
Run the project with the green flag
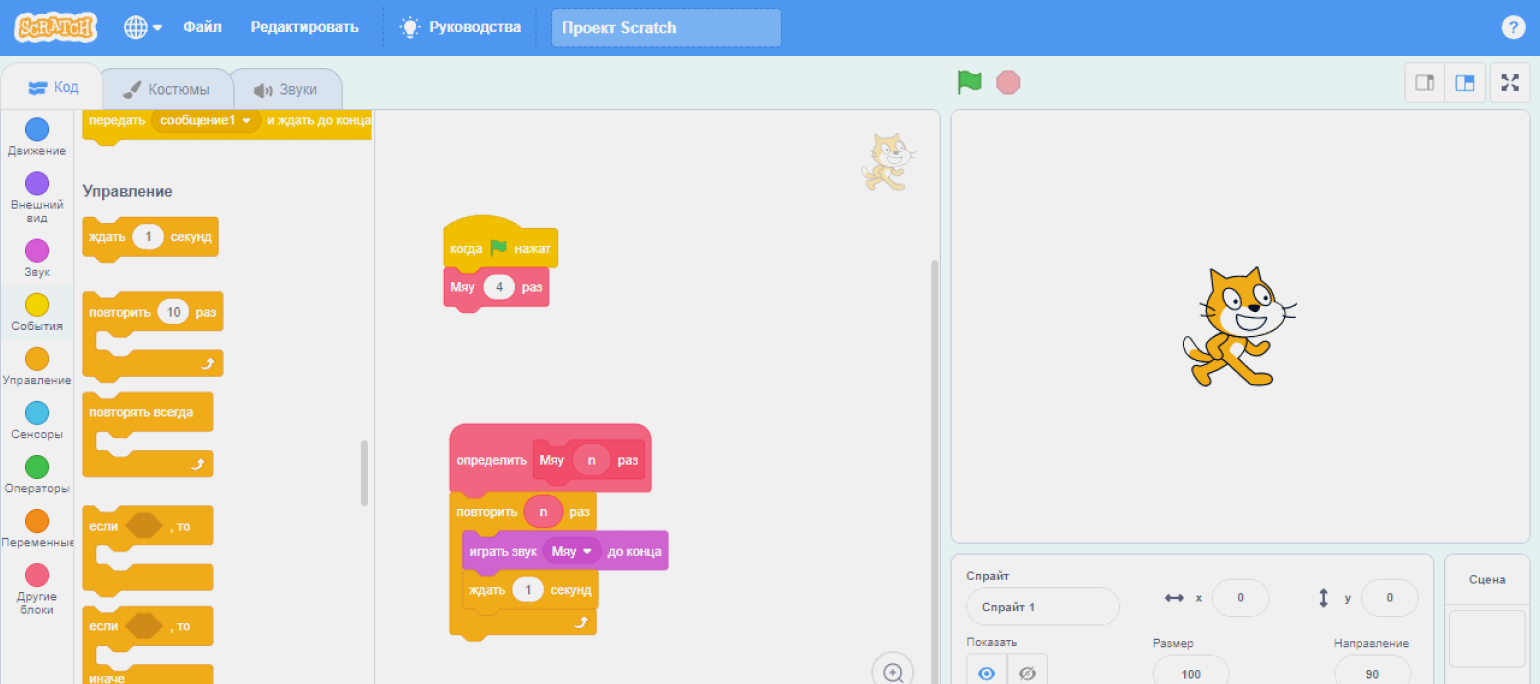tap(969, 82)
